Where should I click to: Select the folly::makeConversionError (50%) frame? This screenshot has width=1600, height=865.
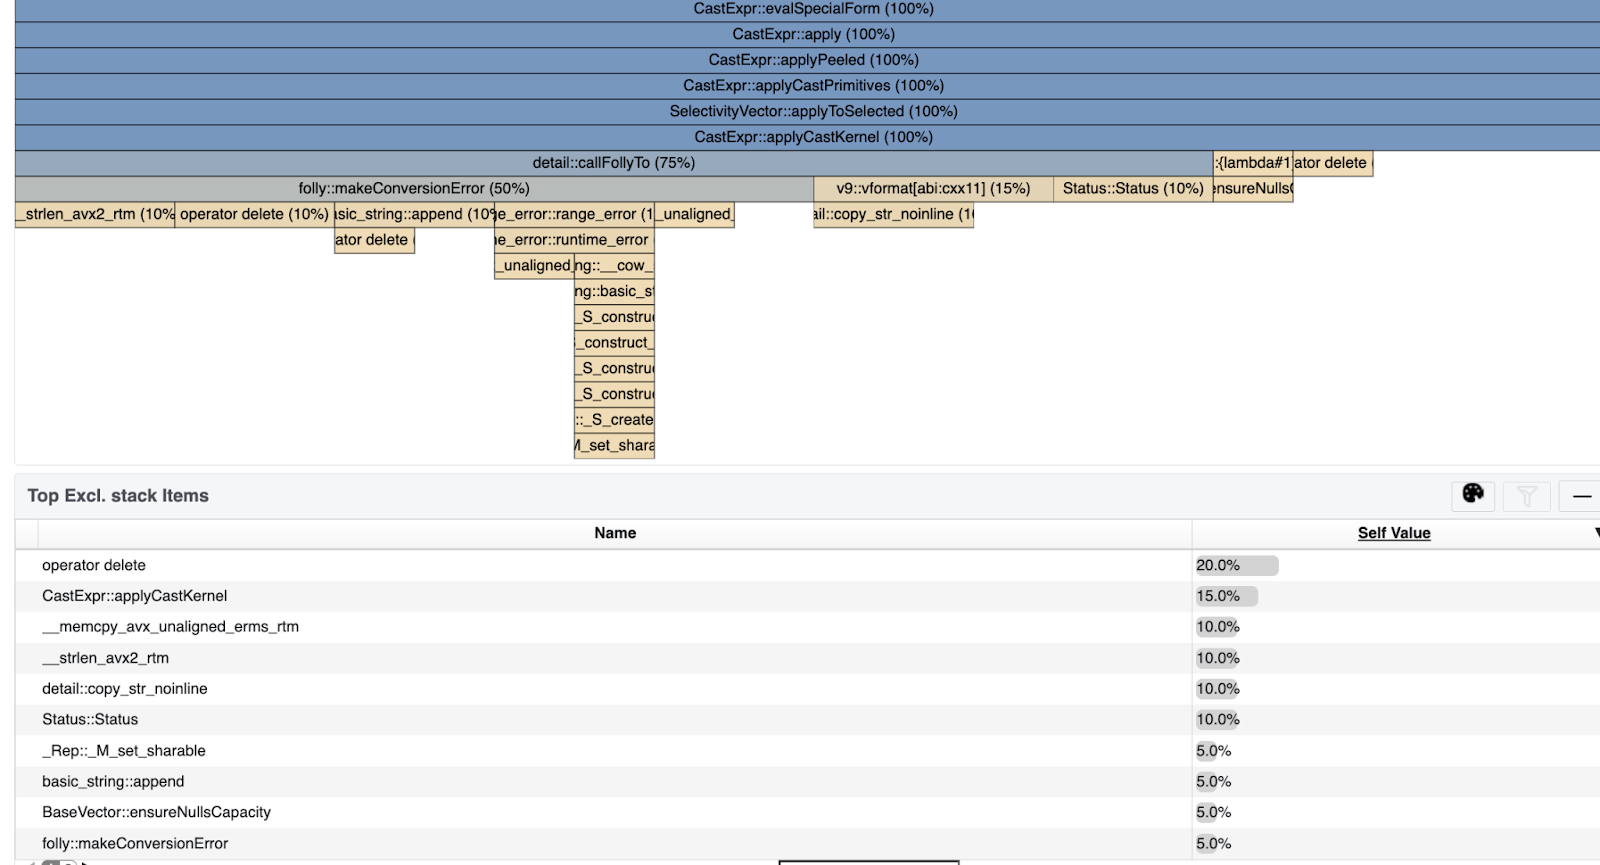click(413, 189)
